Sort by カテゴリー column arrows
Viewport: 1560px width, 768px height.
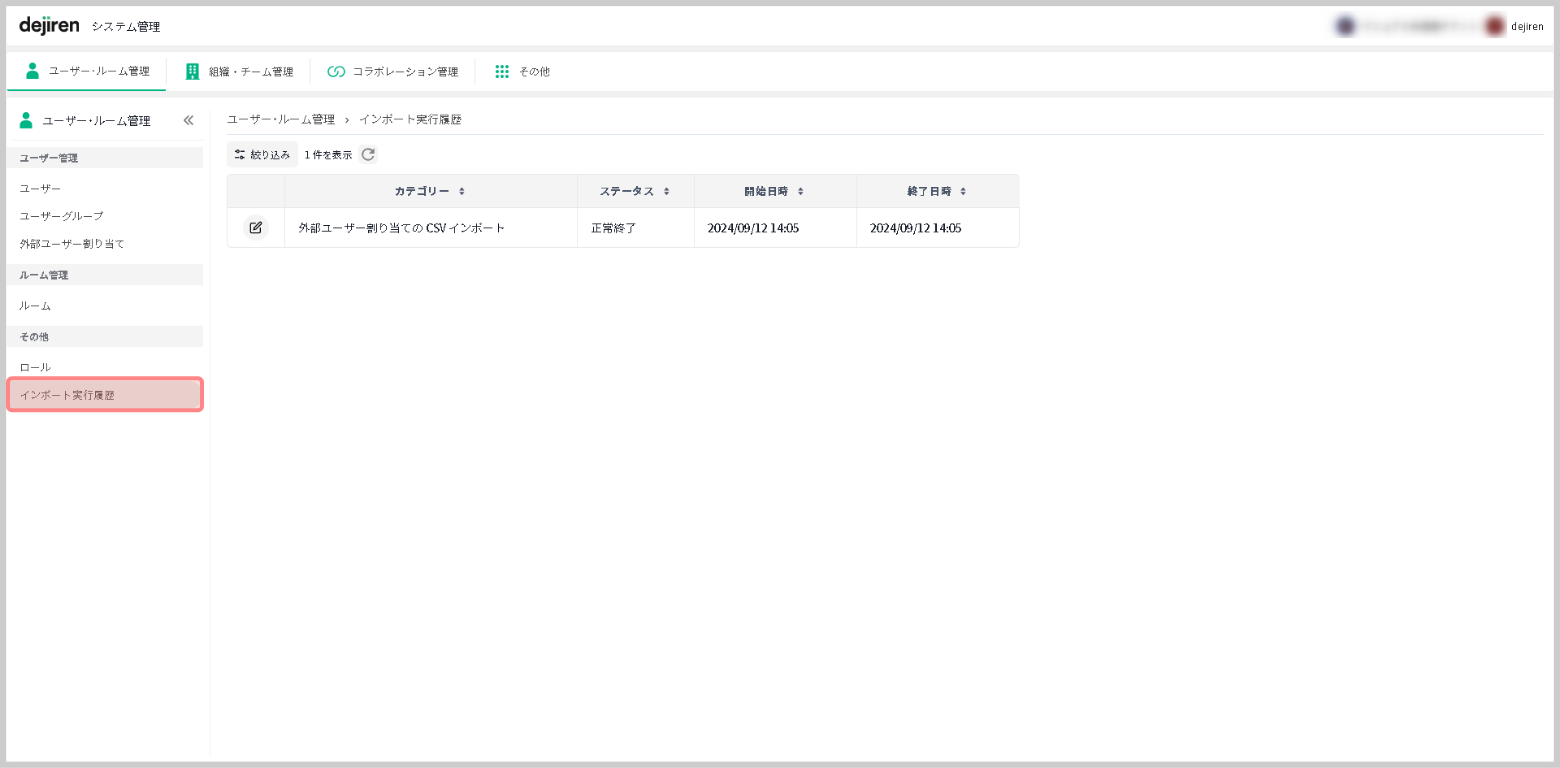461,191
